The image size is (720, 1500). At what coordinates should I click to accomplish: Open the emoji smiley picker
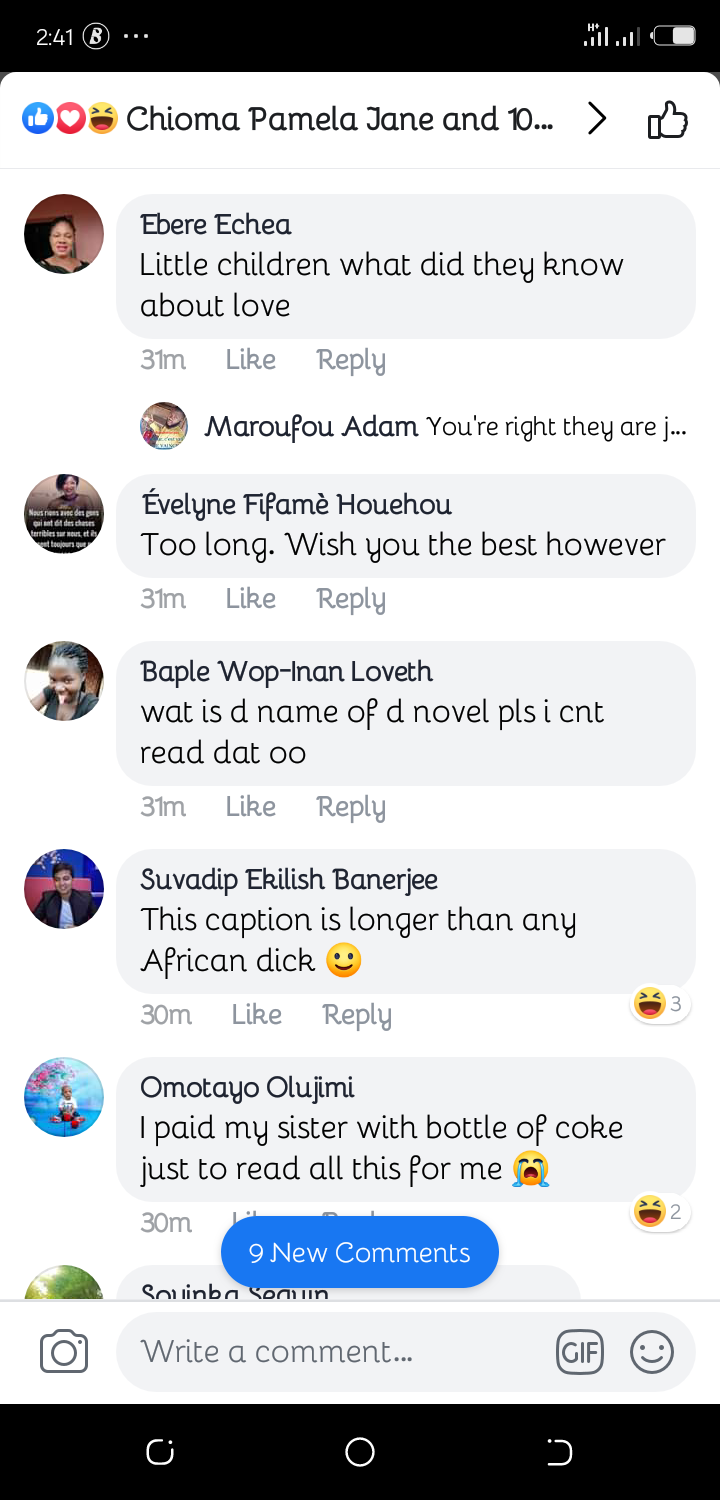click(x=652, y=1353)
